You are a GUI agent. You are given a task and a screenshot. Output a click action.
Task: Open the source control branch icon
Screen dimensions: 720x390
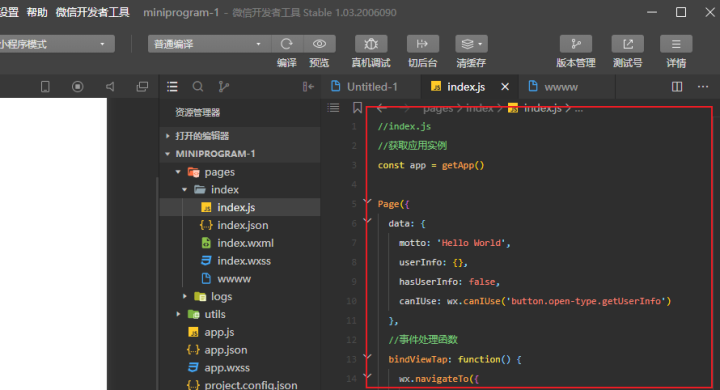coord(224,86)
